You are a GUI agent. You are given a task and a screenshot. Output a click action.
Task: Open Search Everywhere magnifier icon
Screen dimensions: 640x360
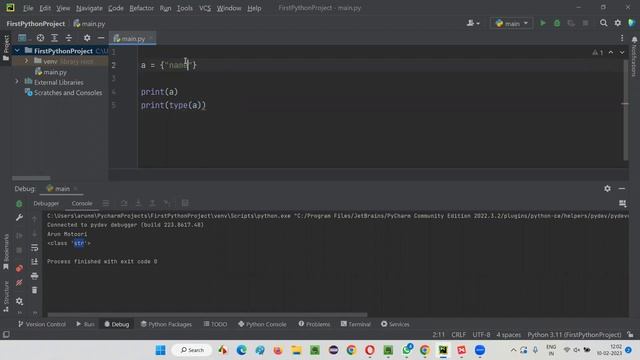603,23
